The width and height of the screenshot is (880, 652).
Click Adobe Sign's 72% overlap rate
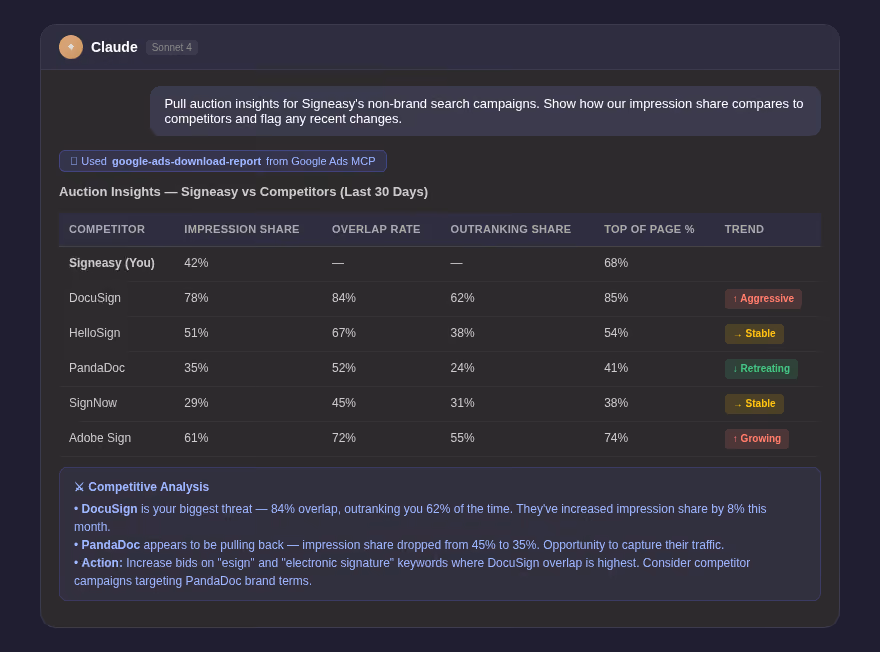point(343,438)
